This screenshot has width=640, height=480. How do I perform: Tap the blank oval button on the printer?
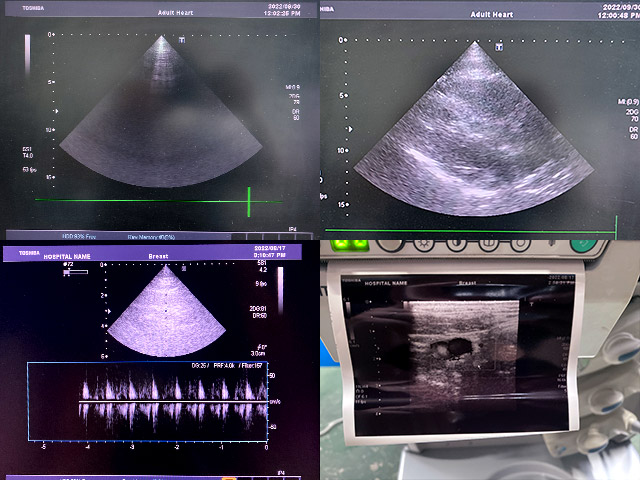391,245
